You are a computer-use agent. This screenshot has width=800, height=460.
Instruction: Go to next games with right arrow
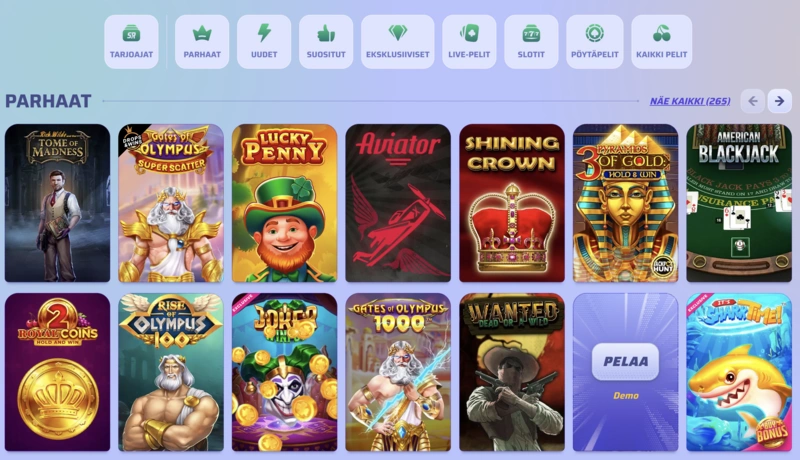[780, 101]
